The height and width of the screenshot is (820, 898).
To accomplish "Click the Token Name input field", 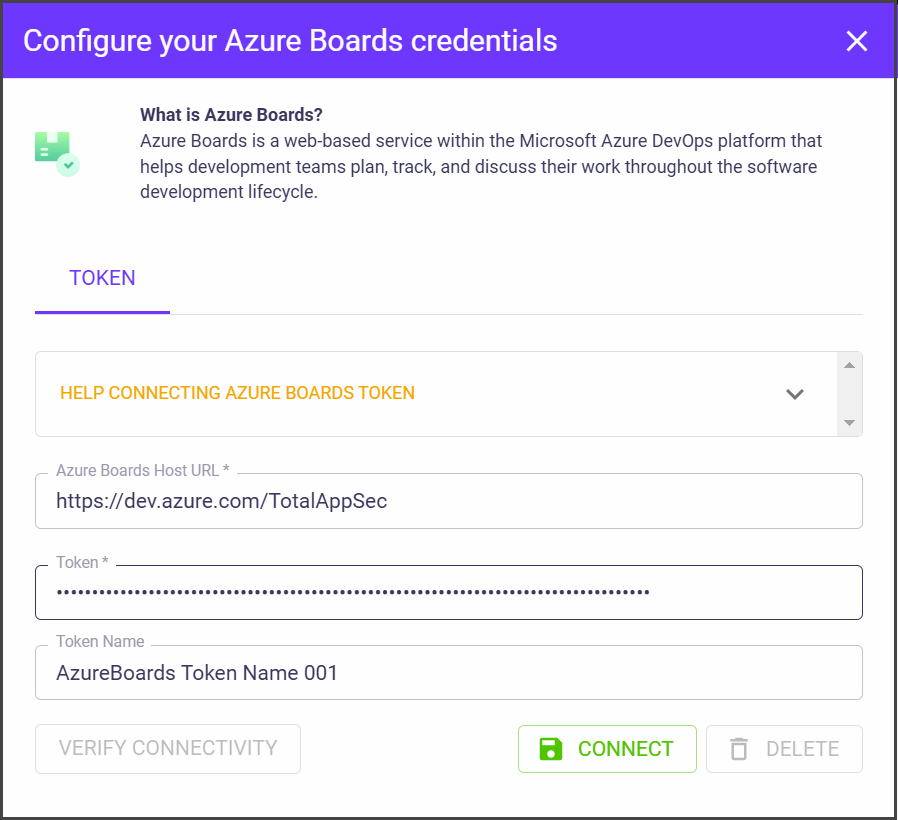I will [x=448, y=673].
